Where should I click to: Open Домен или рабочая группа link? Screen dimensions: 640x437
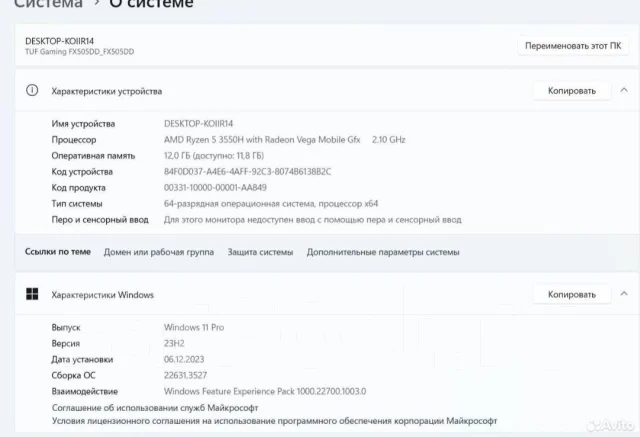(x=159, y=252)
